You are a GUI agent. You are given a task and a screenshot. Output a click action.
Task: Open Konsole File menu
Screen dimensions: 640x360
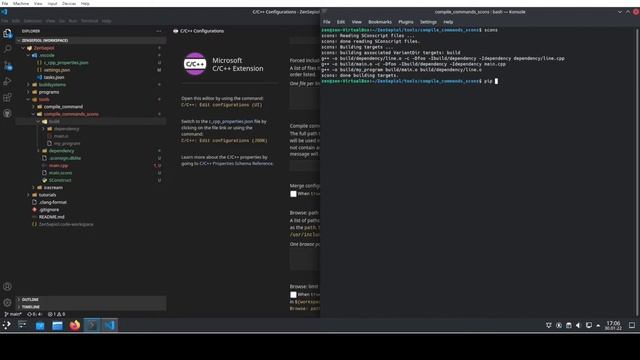(x=327, y=22)
